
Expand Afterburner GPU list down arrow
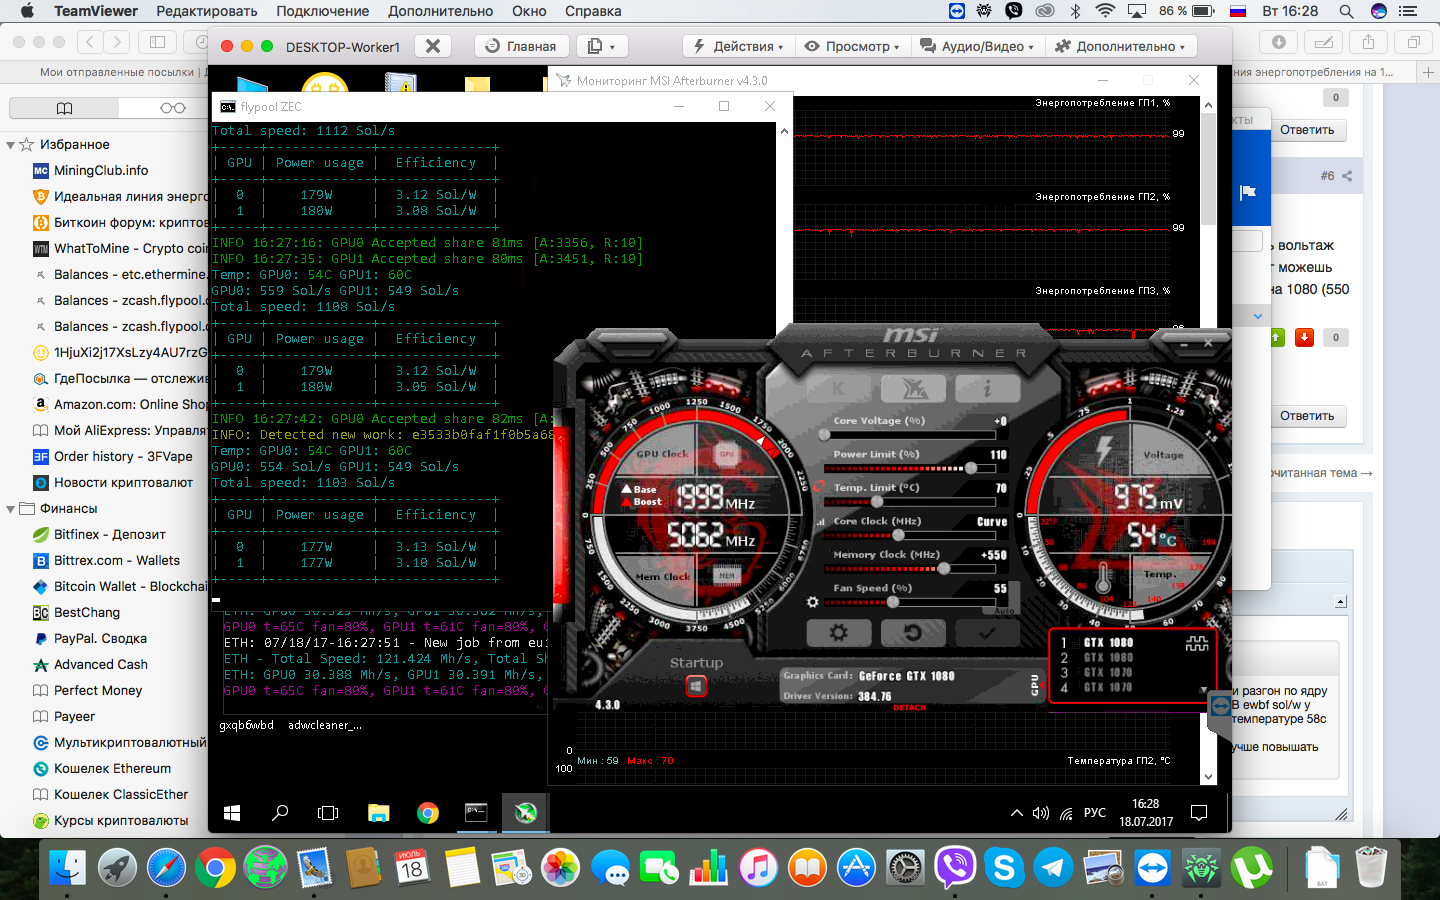point(1204,690)
